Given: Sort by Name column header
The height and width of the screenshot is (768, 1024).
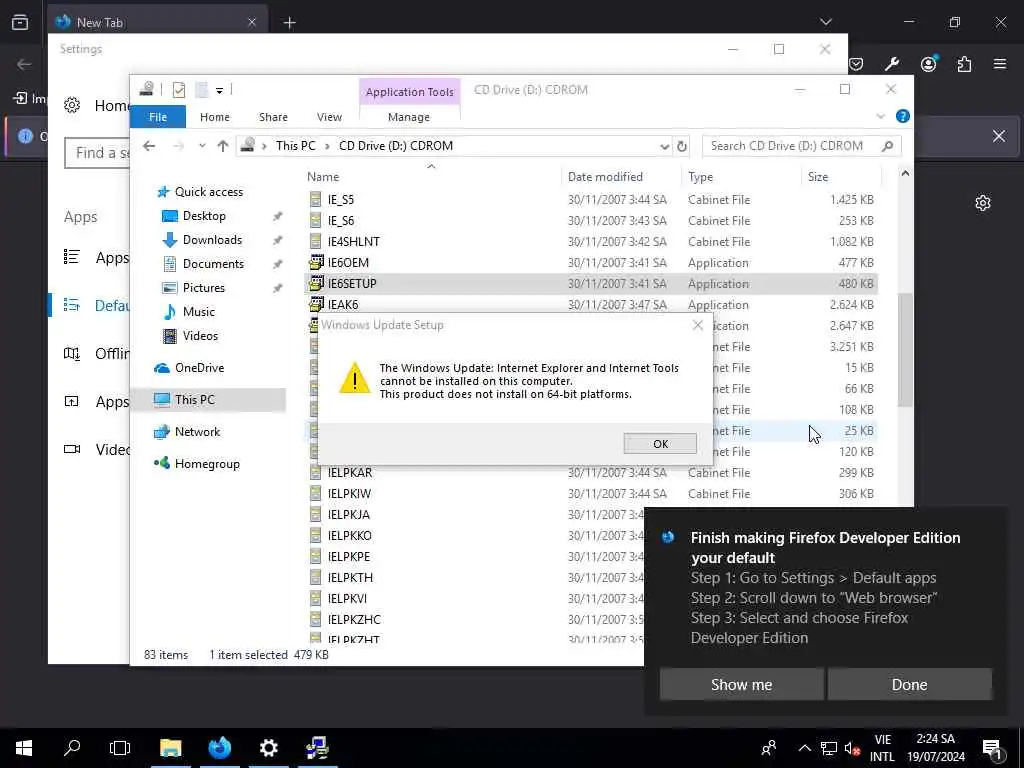Looking at the screenshot, I should [323, 176].
